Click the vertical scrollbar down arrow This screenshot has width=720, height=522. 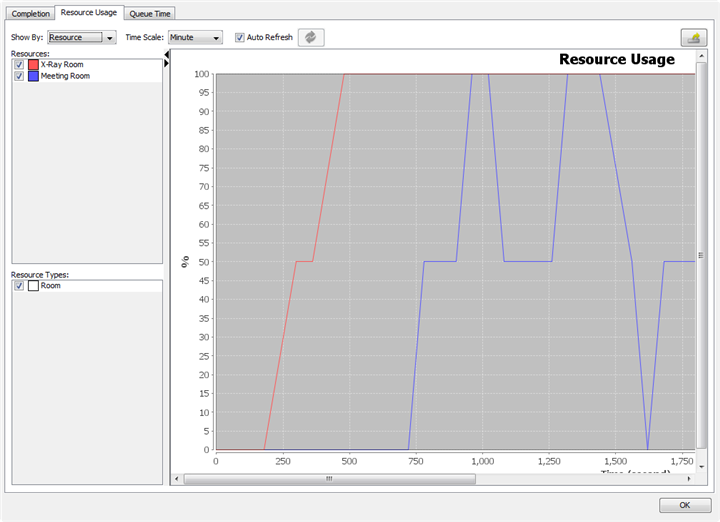(701, 466)
